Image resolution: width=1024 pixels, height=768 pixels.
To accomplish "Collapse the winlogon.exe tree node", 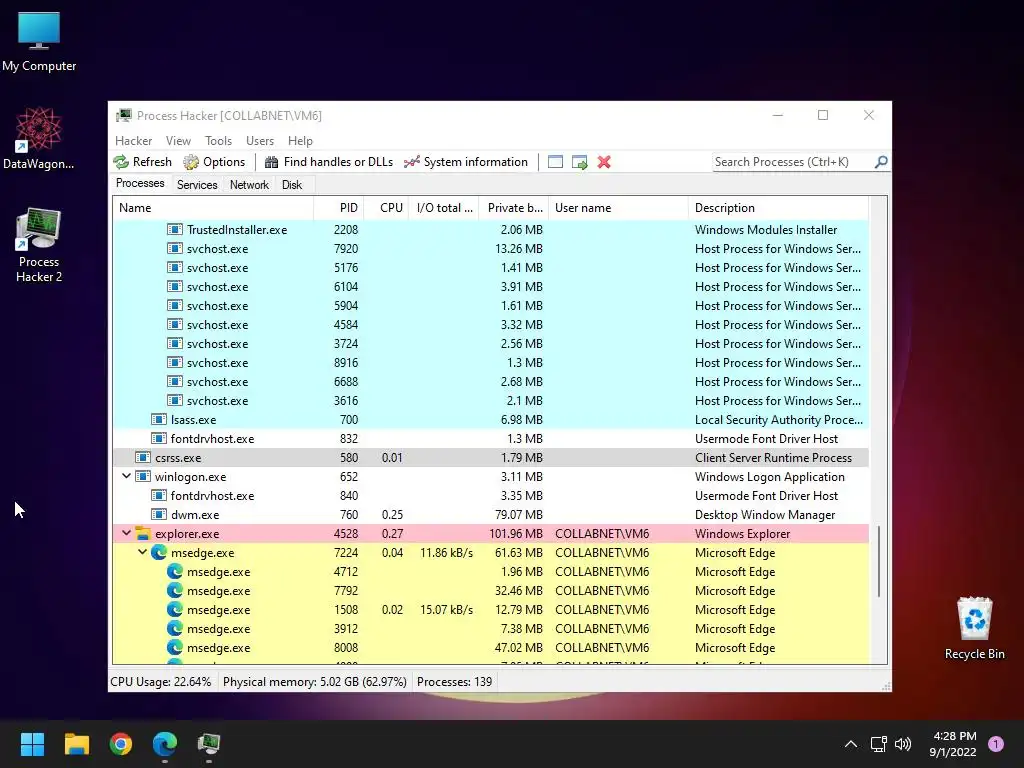I will 127,476.
